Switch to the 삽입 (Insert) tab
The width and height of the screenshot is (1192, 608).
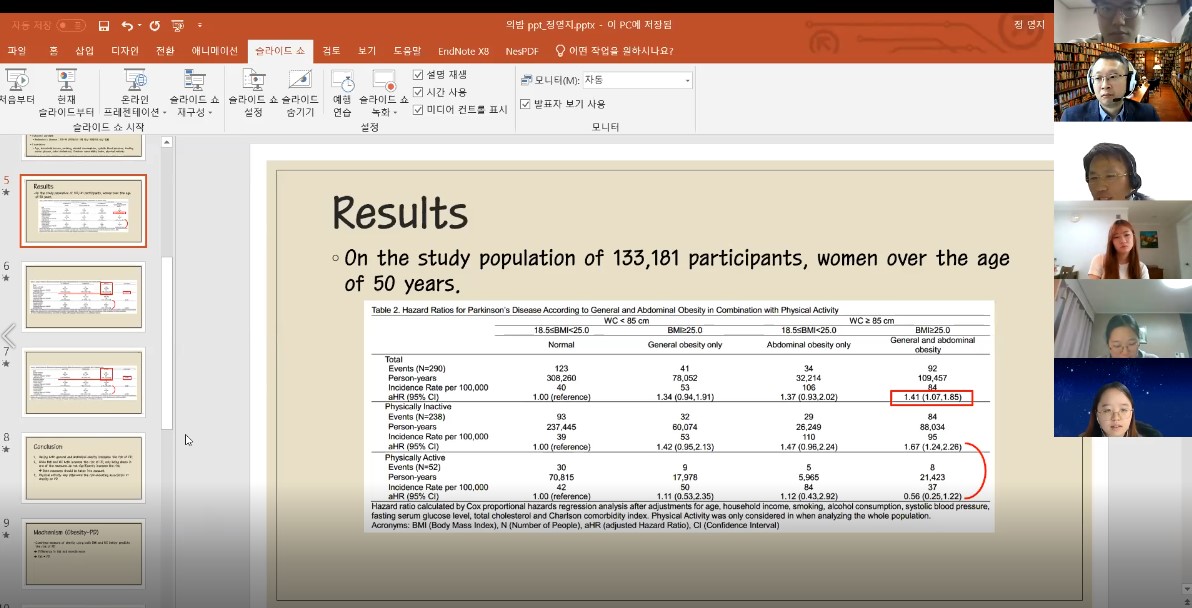[84, 51]
